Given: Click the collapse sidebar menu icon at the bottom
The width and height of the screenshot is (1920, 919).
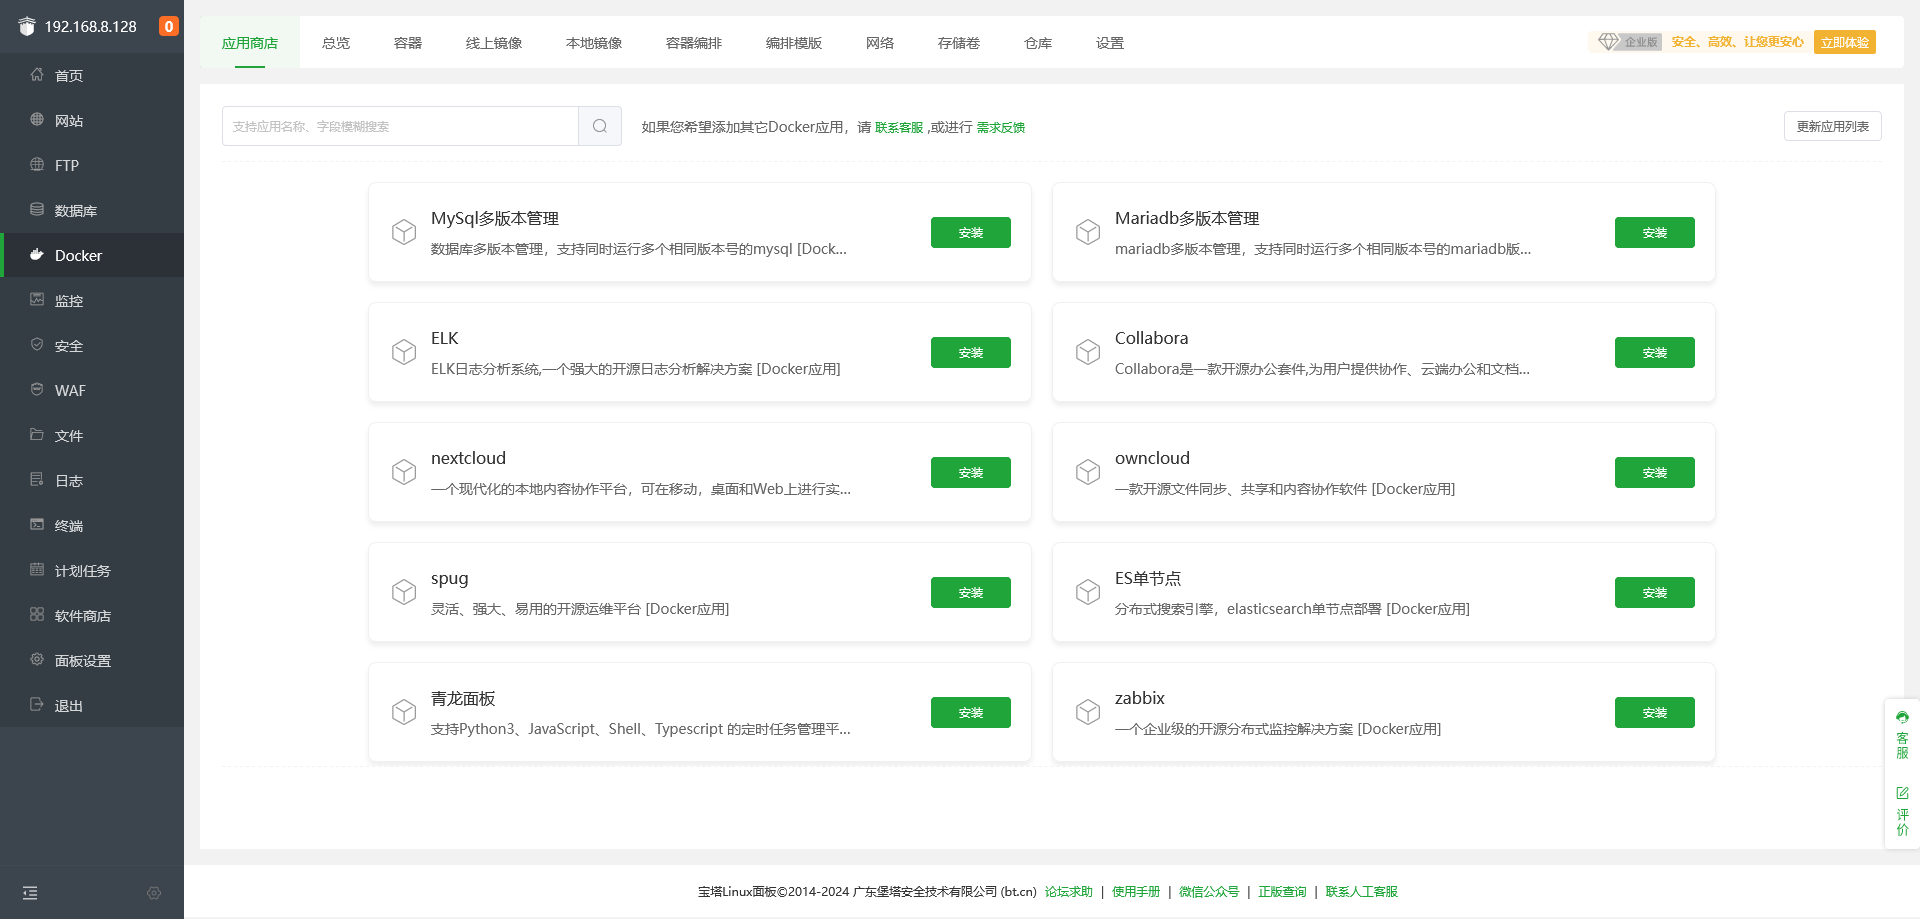Looking at the screenshot, I should point(30,893).
